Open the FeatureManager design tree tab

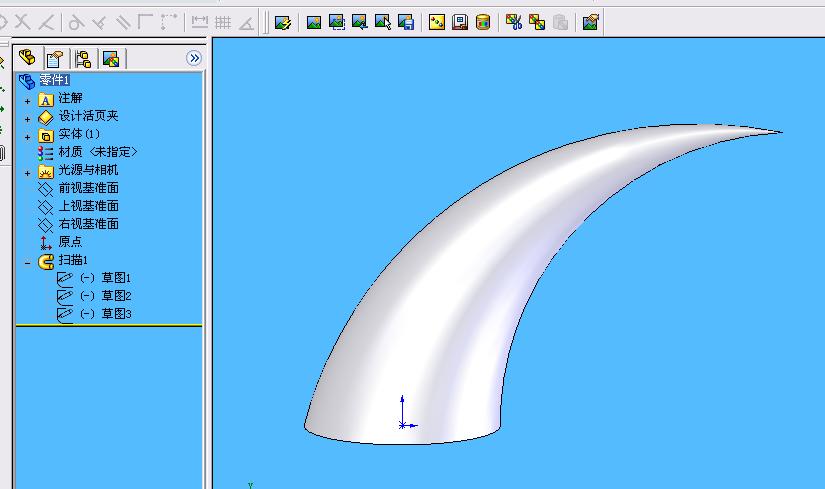pos(27,57)
